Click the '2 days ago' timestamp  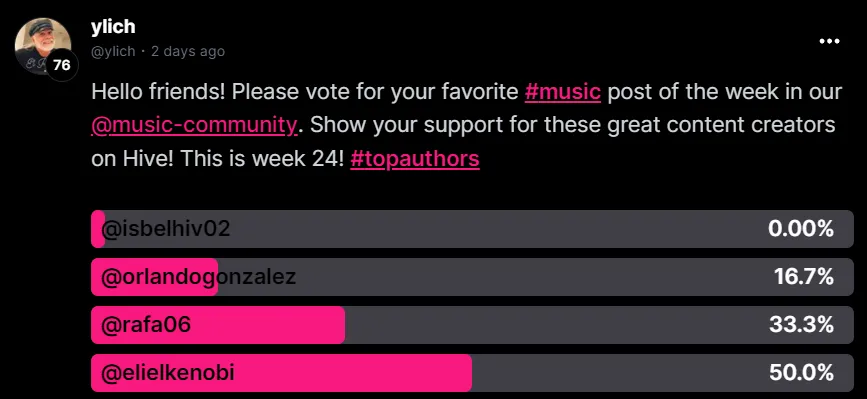188,51
